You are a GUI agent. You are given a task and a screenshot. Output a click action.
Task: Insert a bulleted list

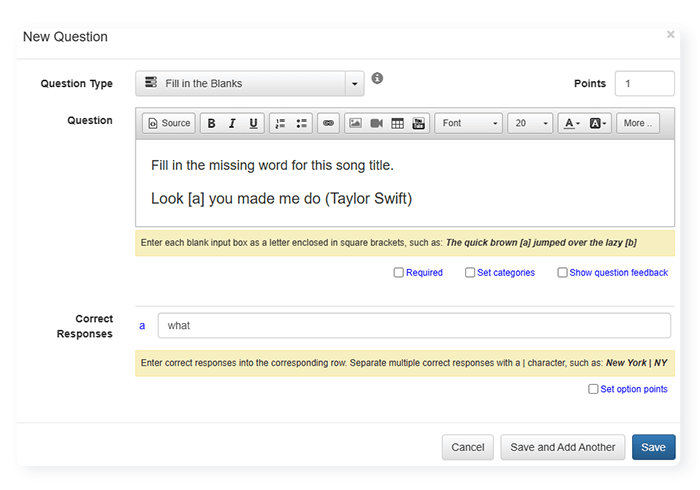click(x=302, y=123)
